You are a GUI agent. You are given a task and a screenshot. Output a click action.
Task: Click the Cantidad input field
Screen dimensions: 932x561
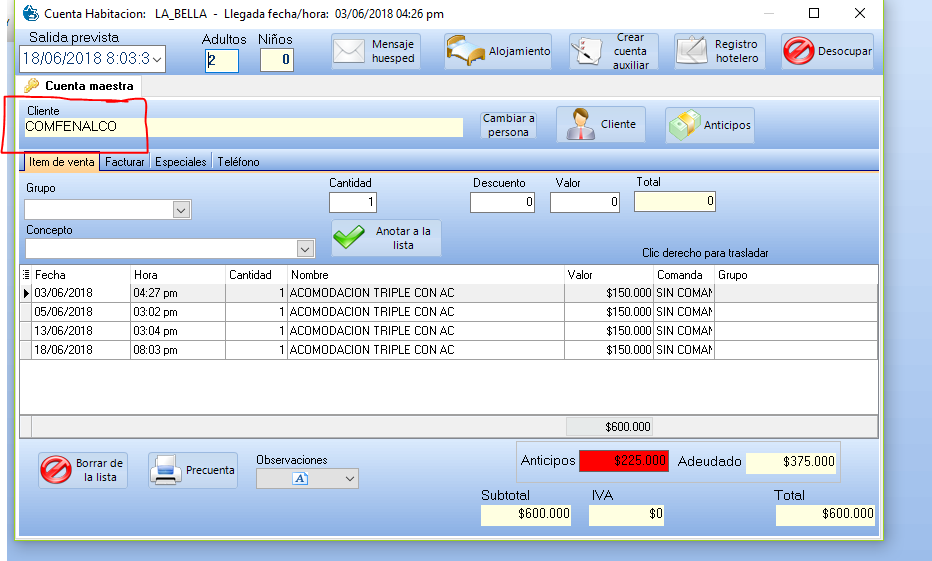(x=352, y=203)
